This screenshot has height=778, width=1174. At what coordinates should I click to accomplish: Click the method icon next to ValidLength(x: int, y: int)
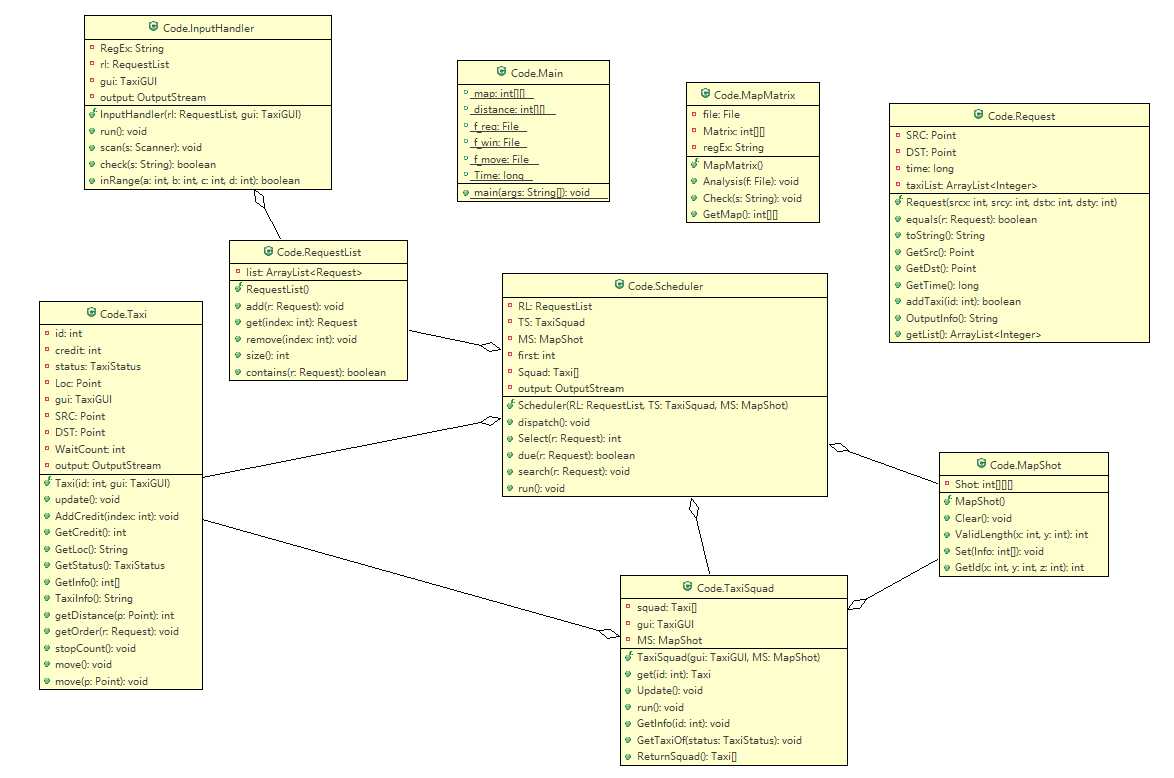(x=947, y=535)
